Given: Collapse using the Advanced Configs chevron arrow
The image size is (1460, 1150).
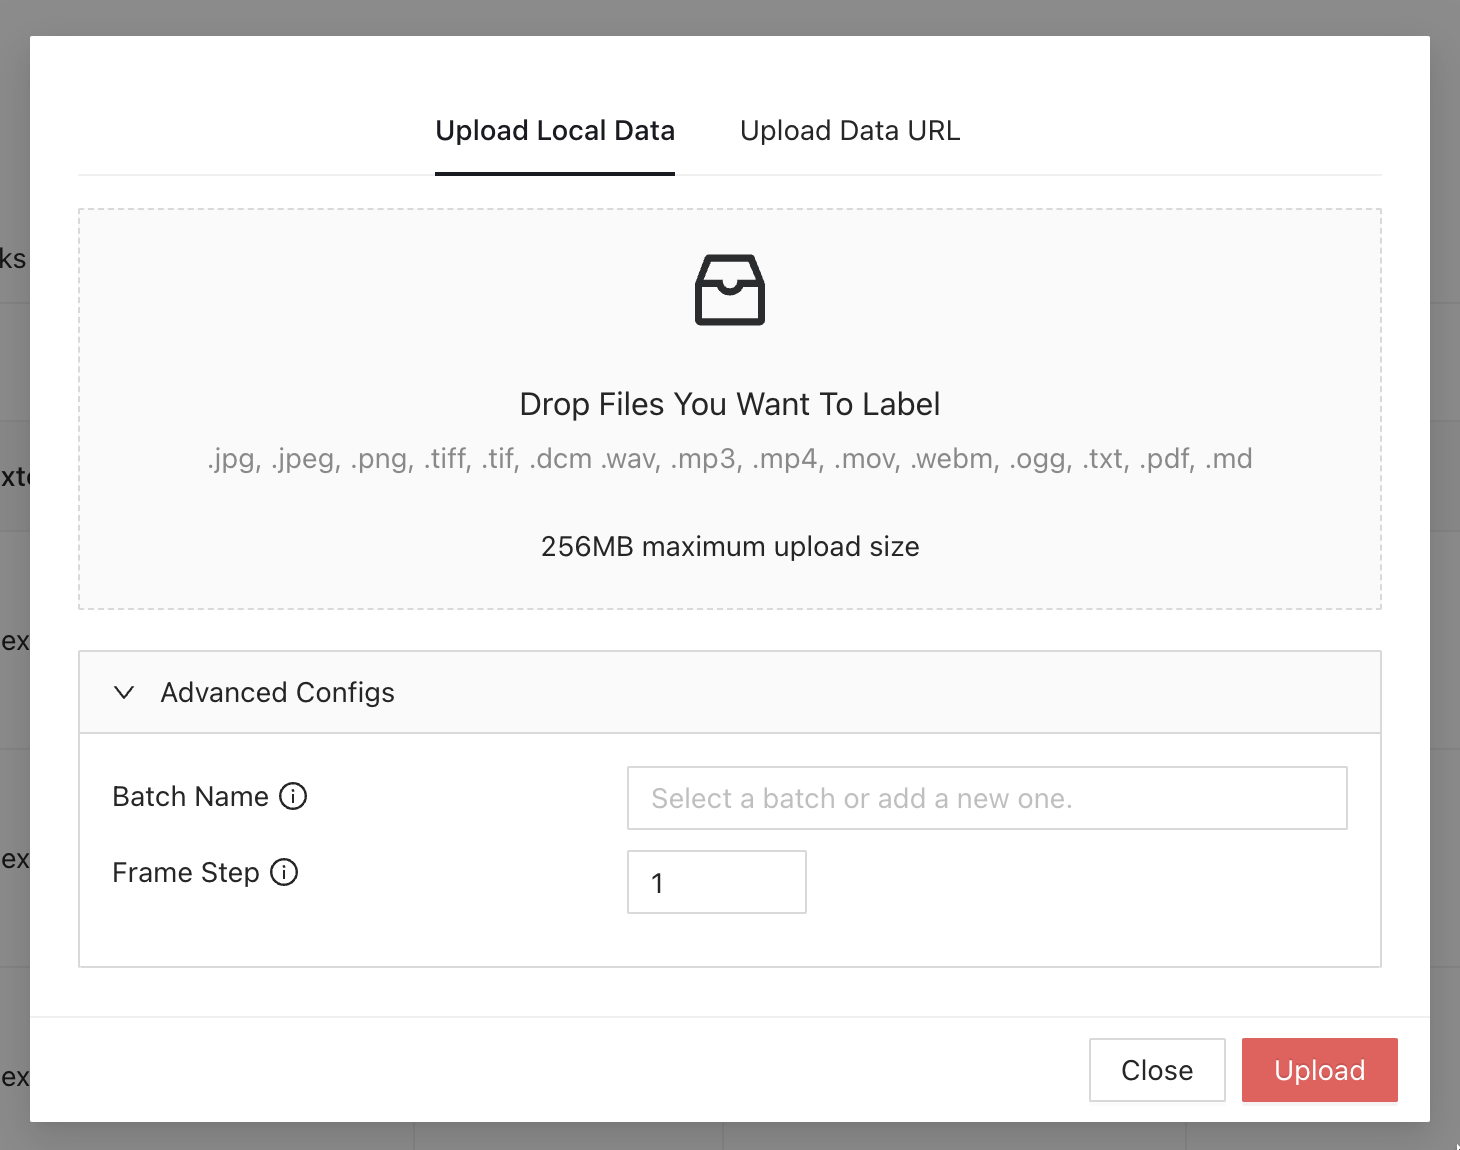Looking at the screenshot, I should tap(124, 692).
